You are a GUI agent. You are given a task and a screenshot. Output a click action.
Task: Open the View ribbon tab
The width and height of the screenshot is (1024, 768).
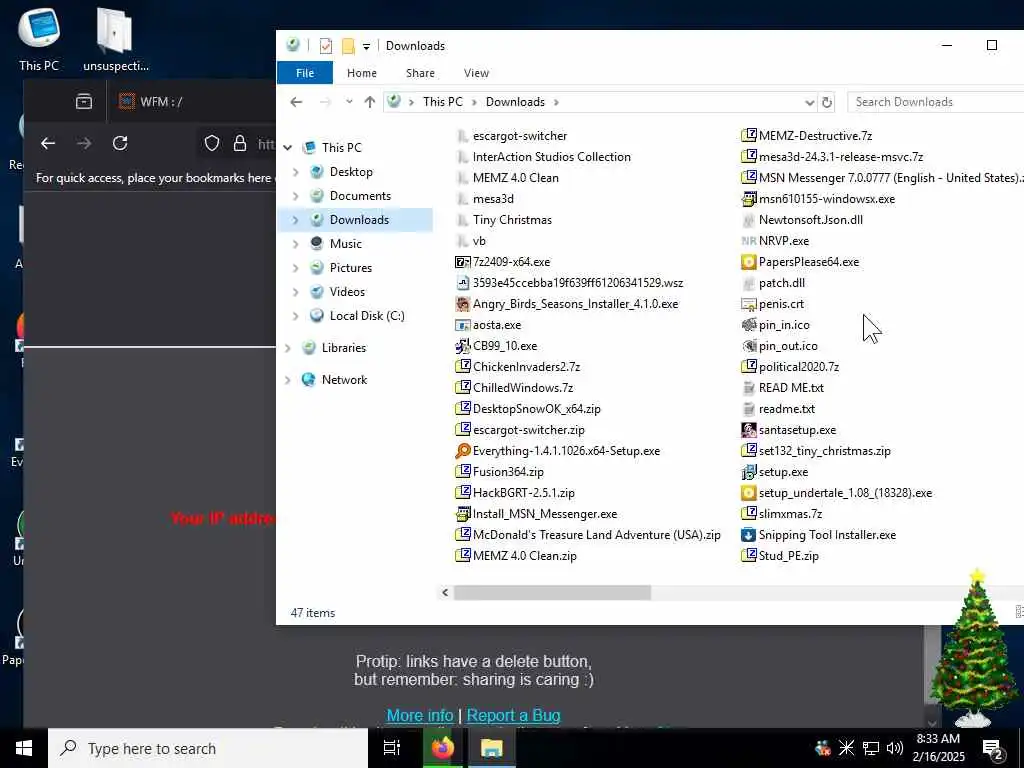(x=476, y=73)
